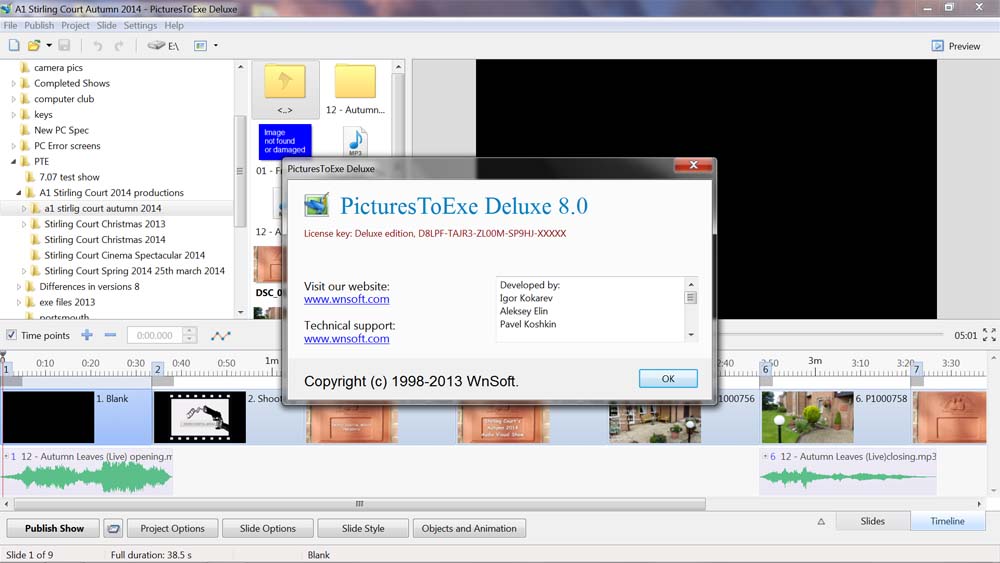This screenshot has width=1000, height=563.
Task: Click the remove time point minus icon
Action: point(110,335)
